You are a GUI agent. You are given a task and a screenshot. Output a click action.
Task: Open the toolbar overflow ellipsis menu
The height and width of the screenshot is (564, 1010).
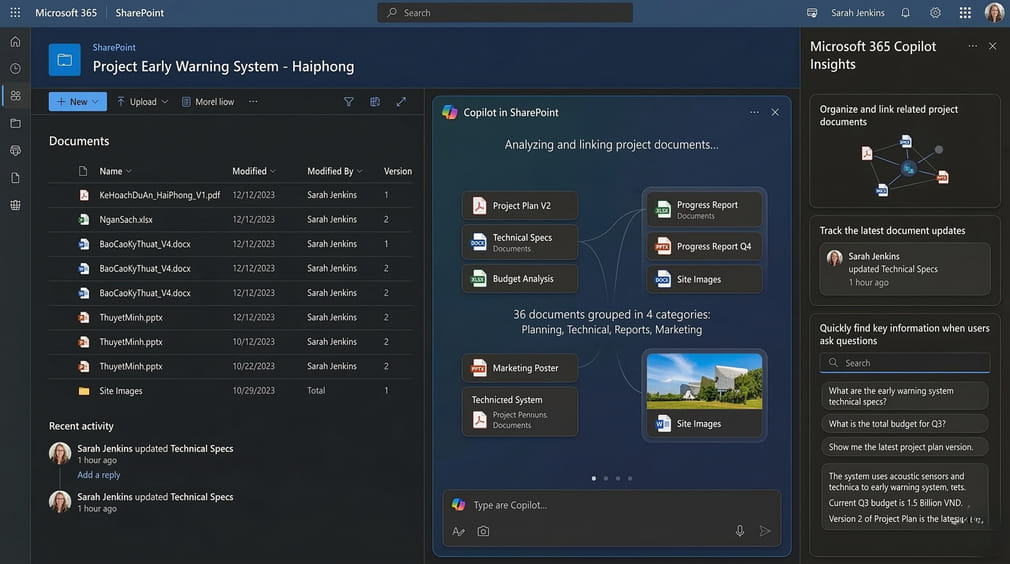253,102
